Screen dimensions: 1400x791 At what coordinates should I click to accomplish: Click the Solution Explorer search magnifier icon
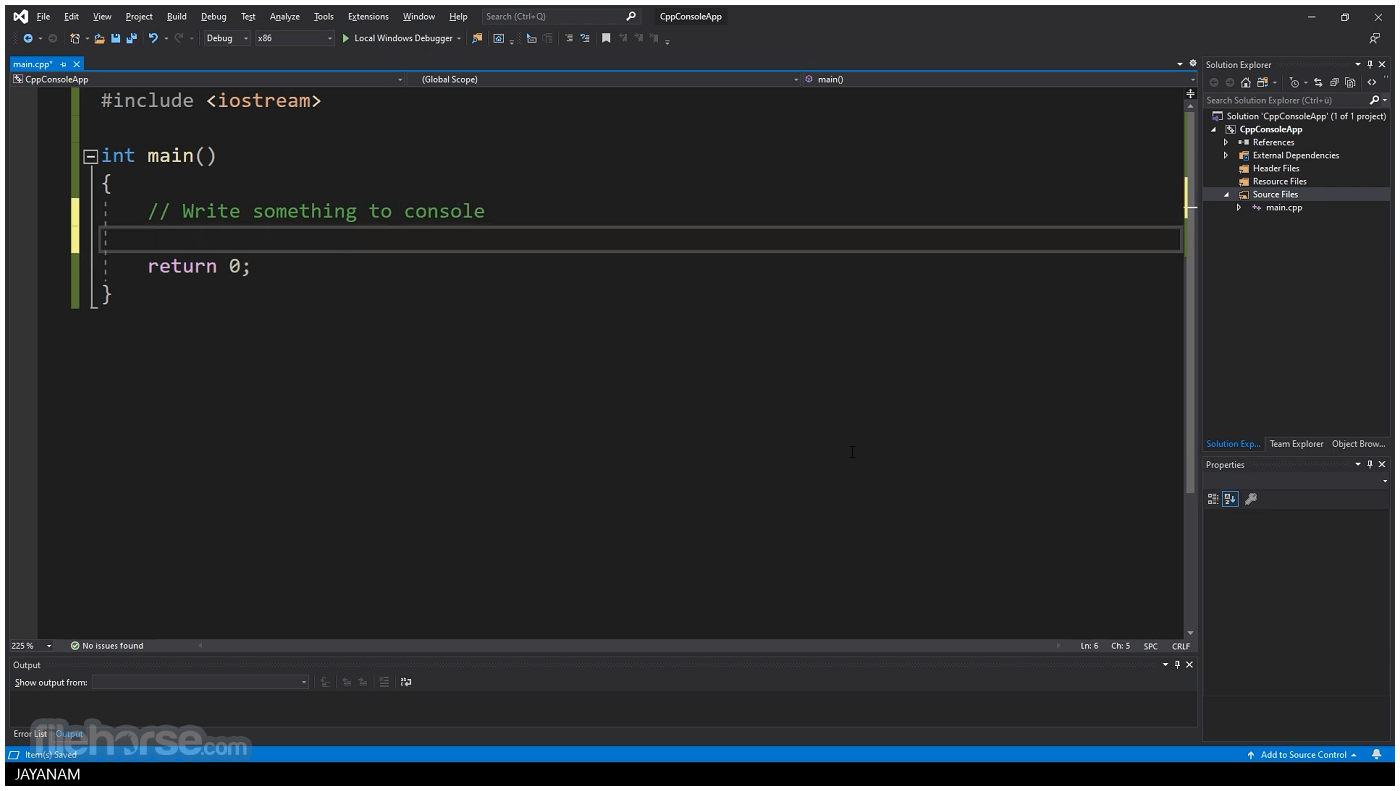[x=1375, y=100]
